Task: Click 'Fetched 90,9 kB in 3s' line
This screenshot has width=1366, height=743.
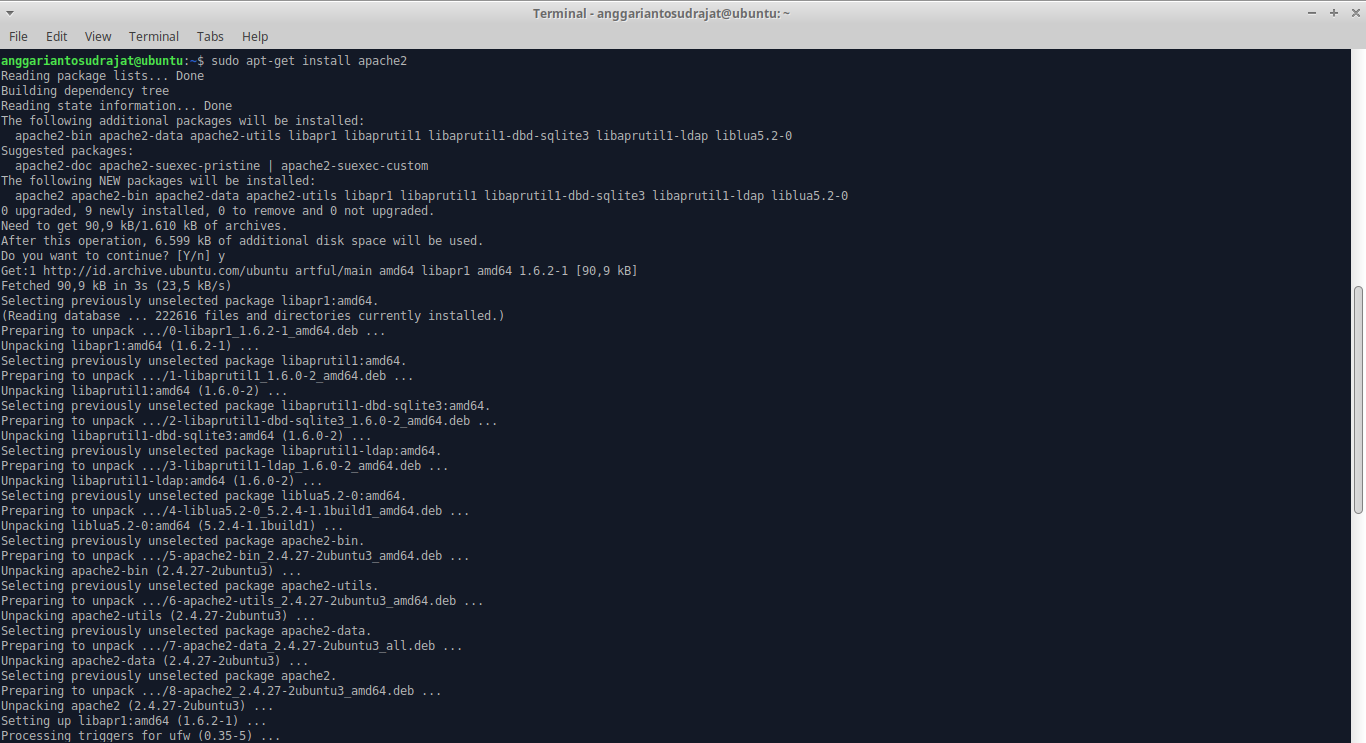Action: coord(116,286)
